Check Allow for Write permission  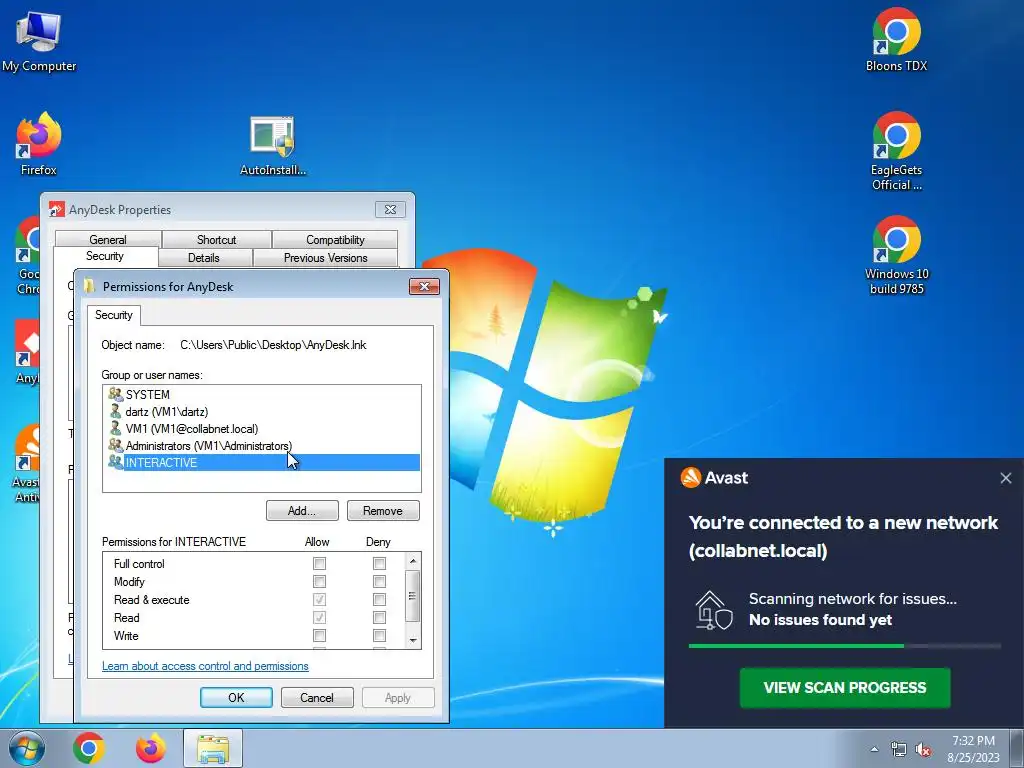319,635
